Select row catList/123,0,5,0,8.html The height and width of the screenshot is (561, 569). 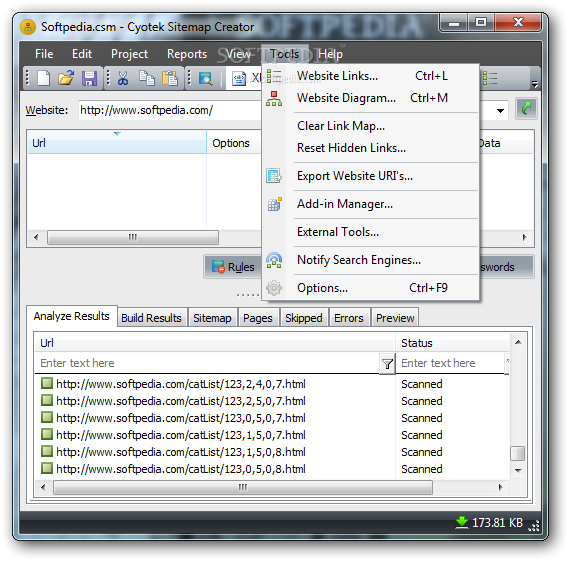(x=272, y=469)
